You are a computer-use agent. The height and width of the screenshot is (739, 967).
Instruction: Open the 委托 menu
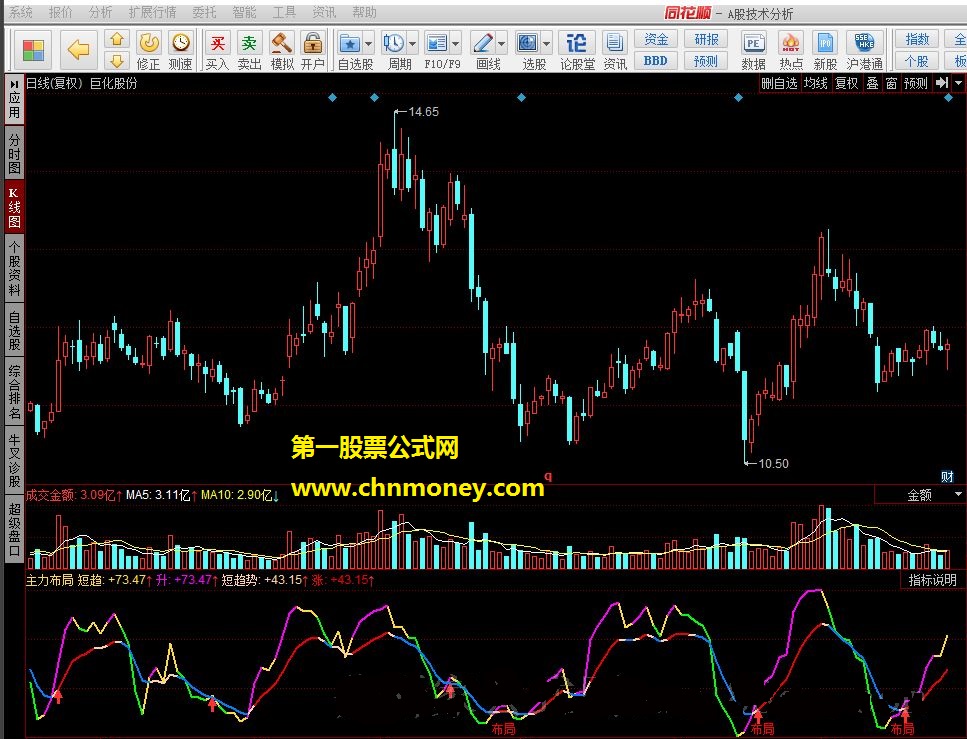[x=204, y=12]
